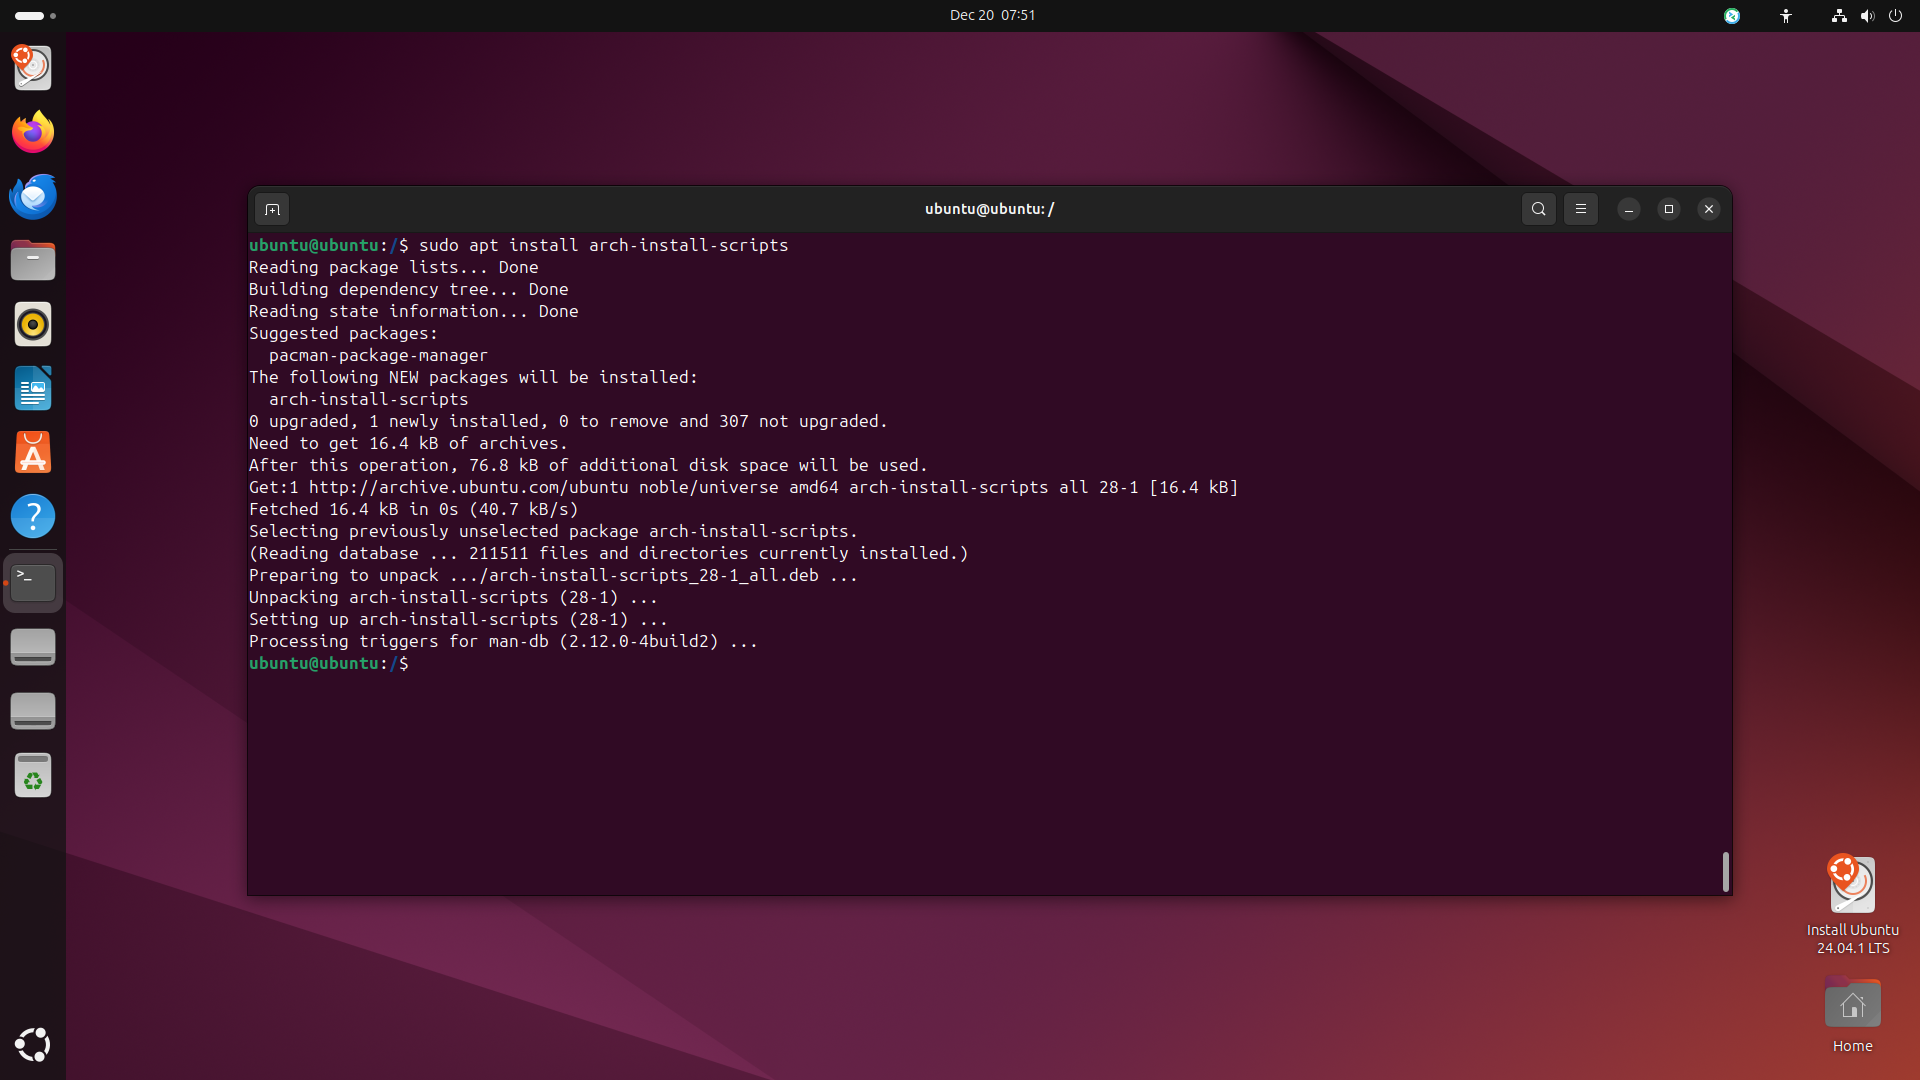Open Thunderbird Mail from the dock
The height and width of the screenshot is (1080, 1920).
point(33,196)
